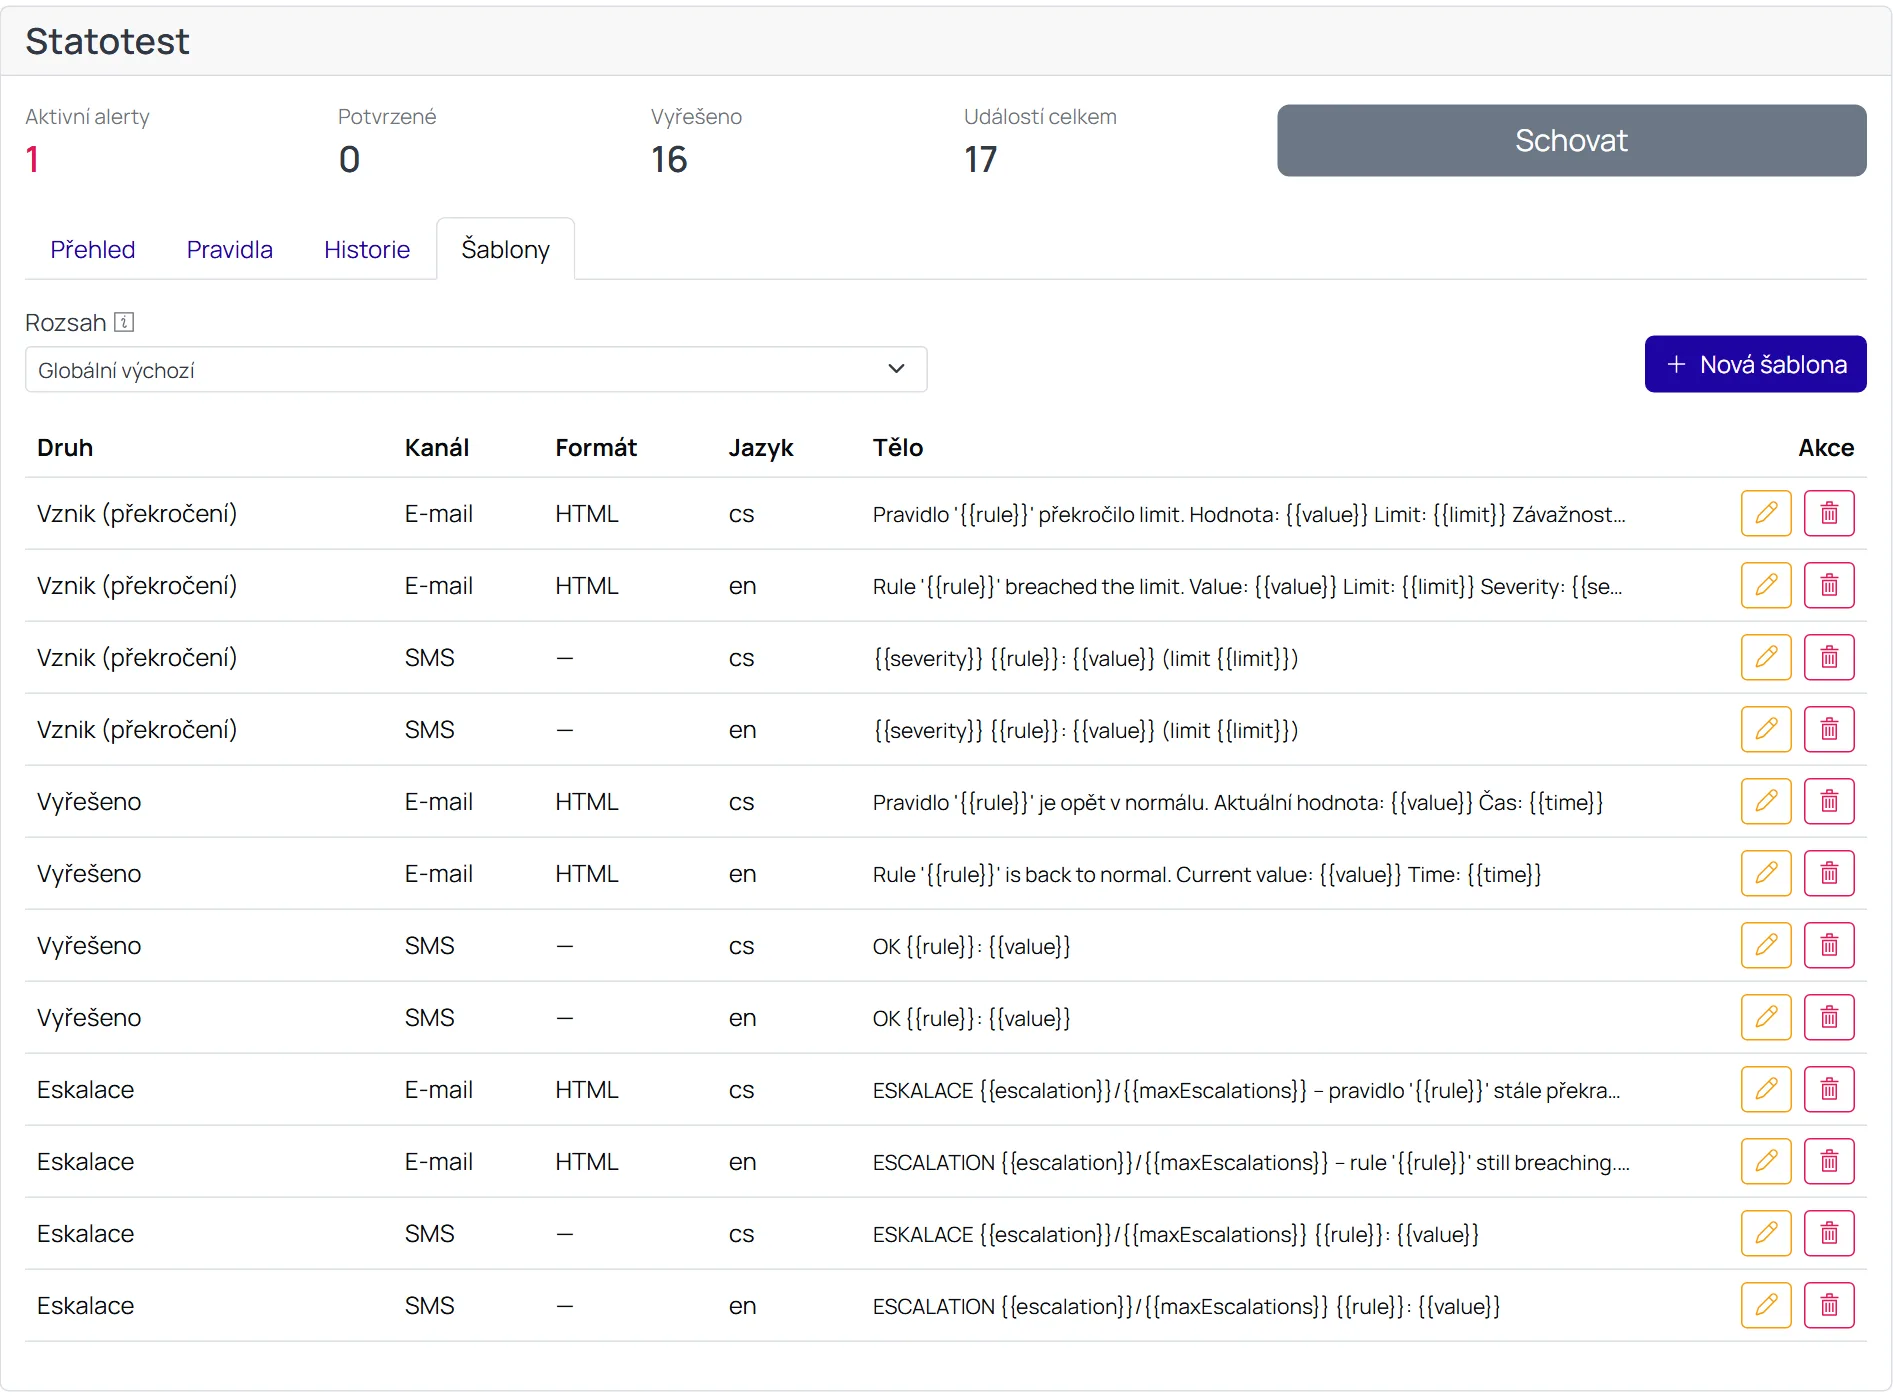Image resolution: width=1893 pixels, height=1398 pixels.
Task: Edit the Eskalace SMS cs template
Action: [1765, 1233]
